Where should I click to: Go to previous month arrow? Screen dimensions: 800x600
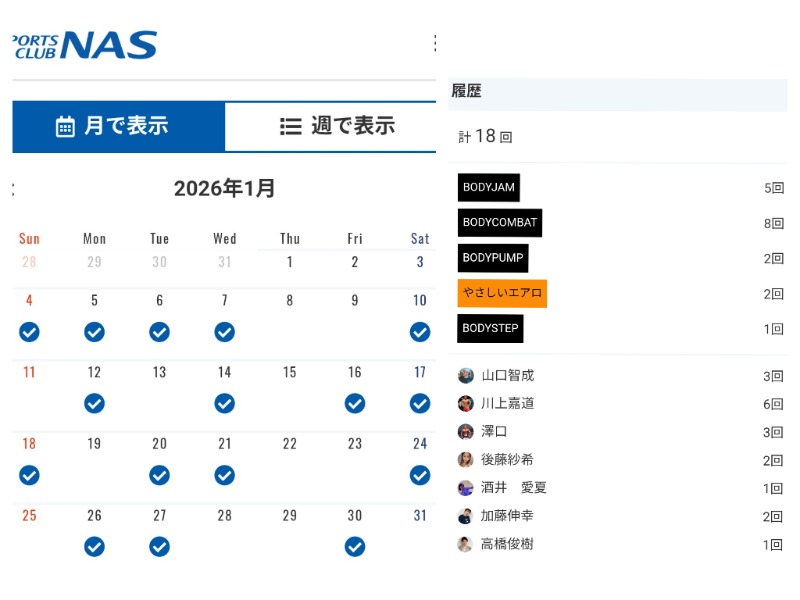tap(14, 189)
